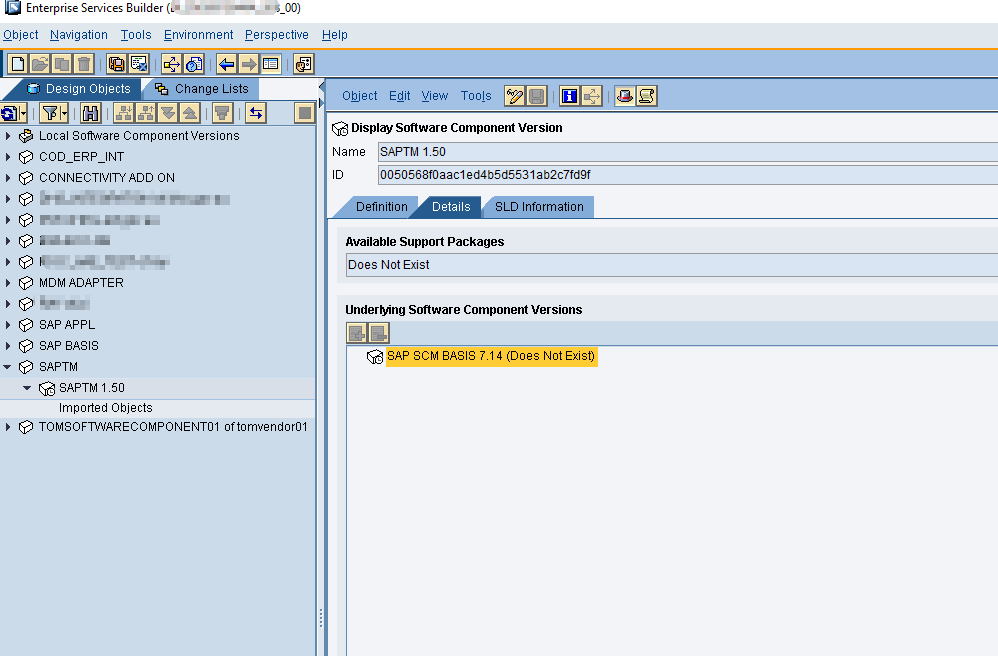Click the funnel filter icon
The image size is (998, 656).
(x=50, y=113)
